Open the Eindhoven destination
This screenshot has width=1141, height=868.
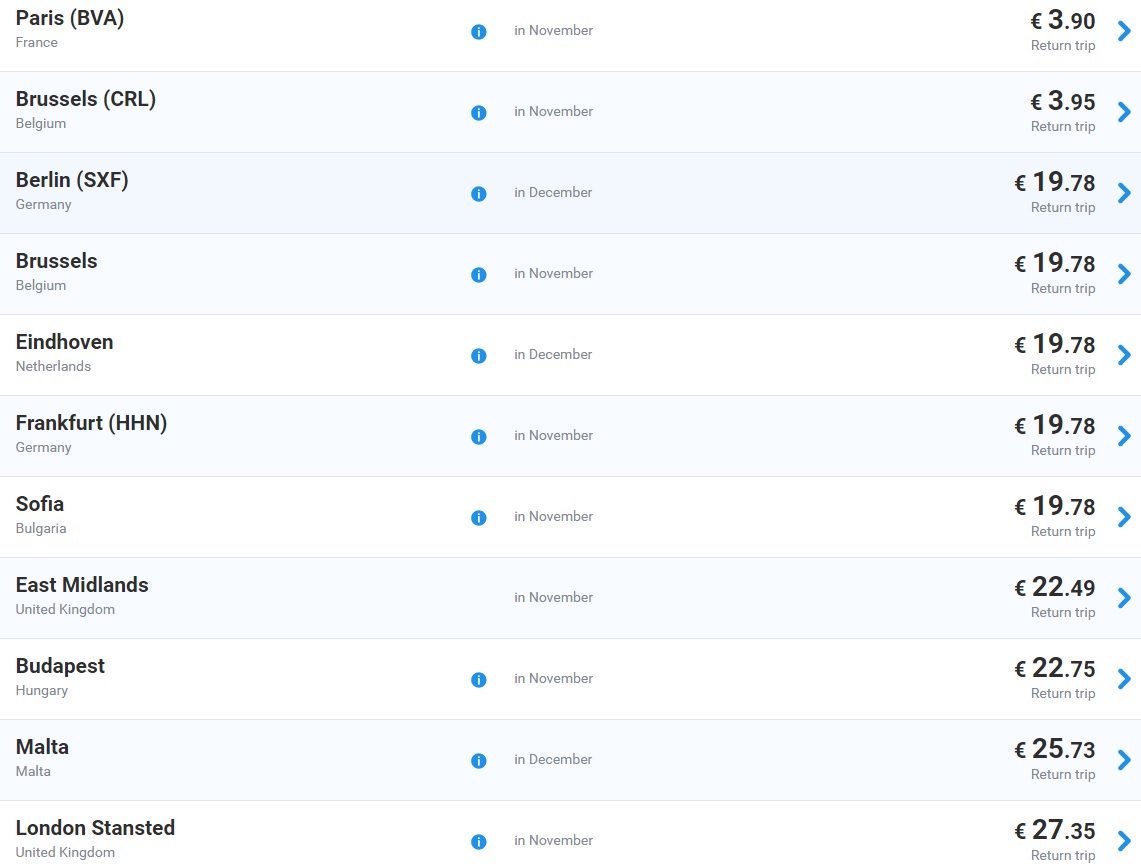pos(64,342)
